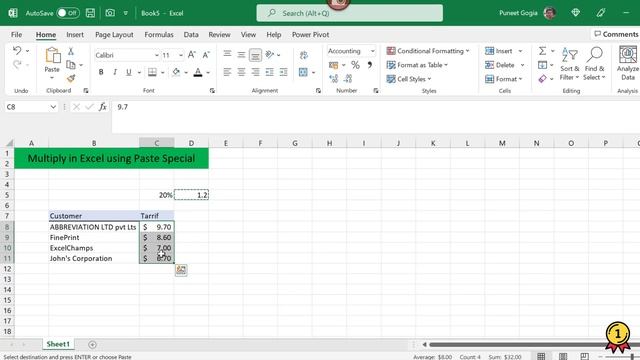Image resolution: width=640 pixels, height=360 pixels.
Task: Click the Redo arrow icon
Action: 17,64
